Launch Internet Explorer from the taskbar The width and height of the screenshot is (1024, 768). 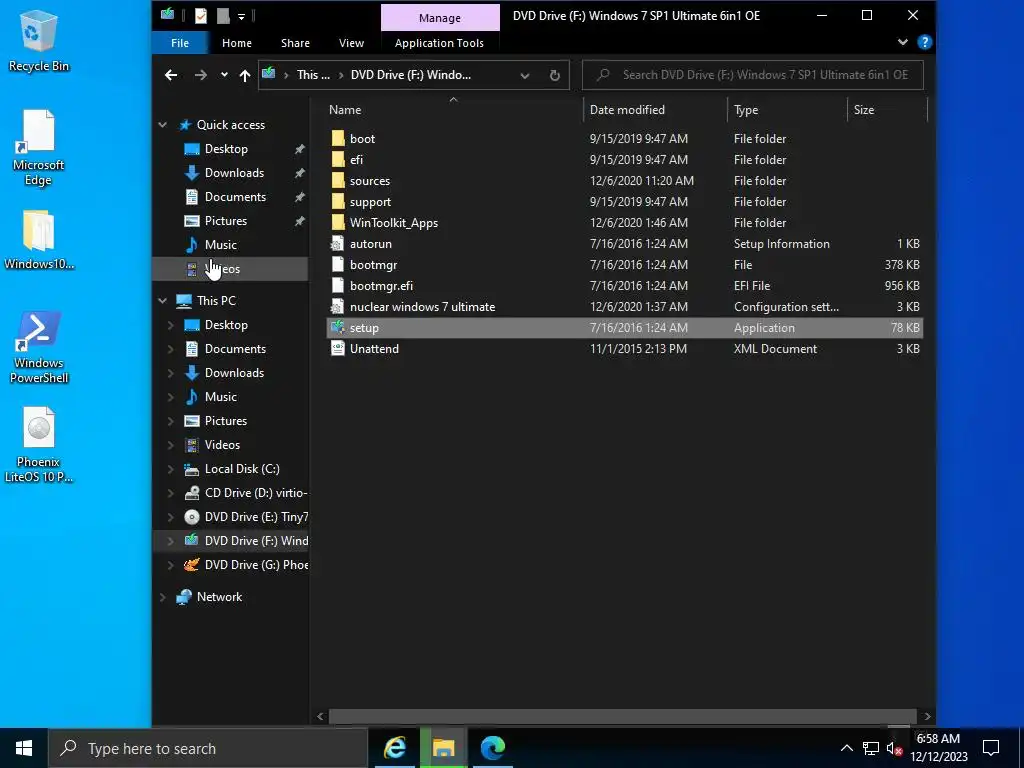click(394, 748)
